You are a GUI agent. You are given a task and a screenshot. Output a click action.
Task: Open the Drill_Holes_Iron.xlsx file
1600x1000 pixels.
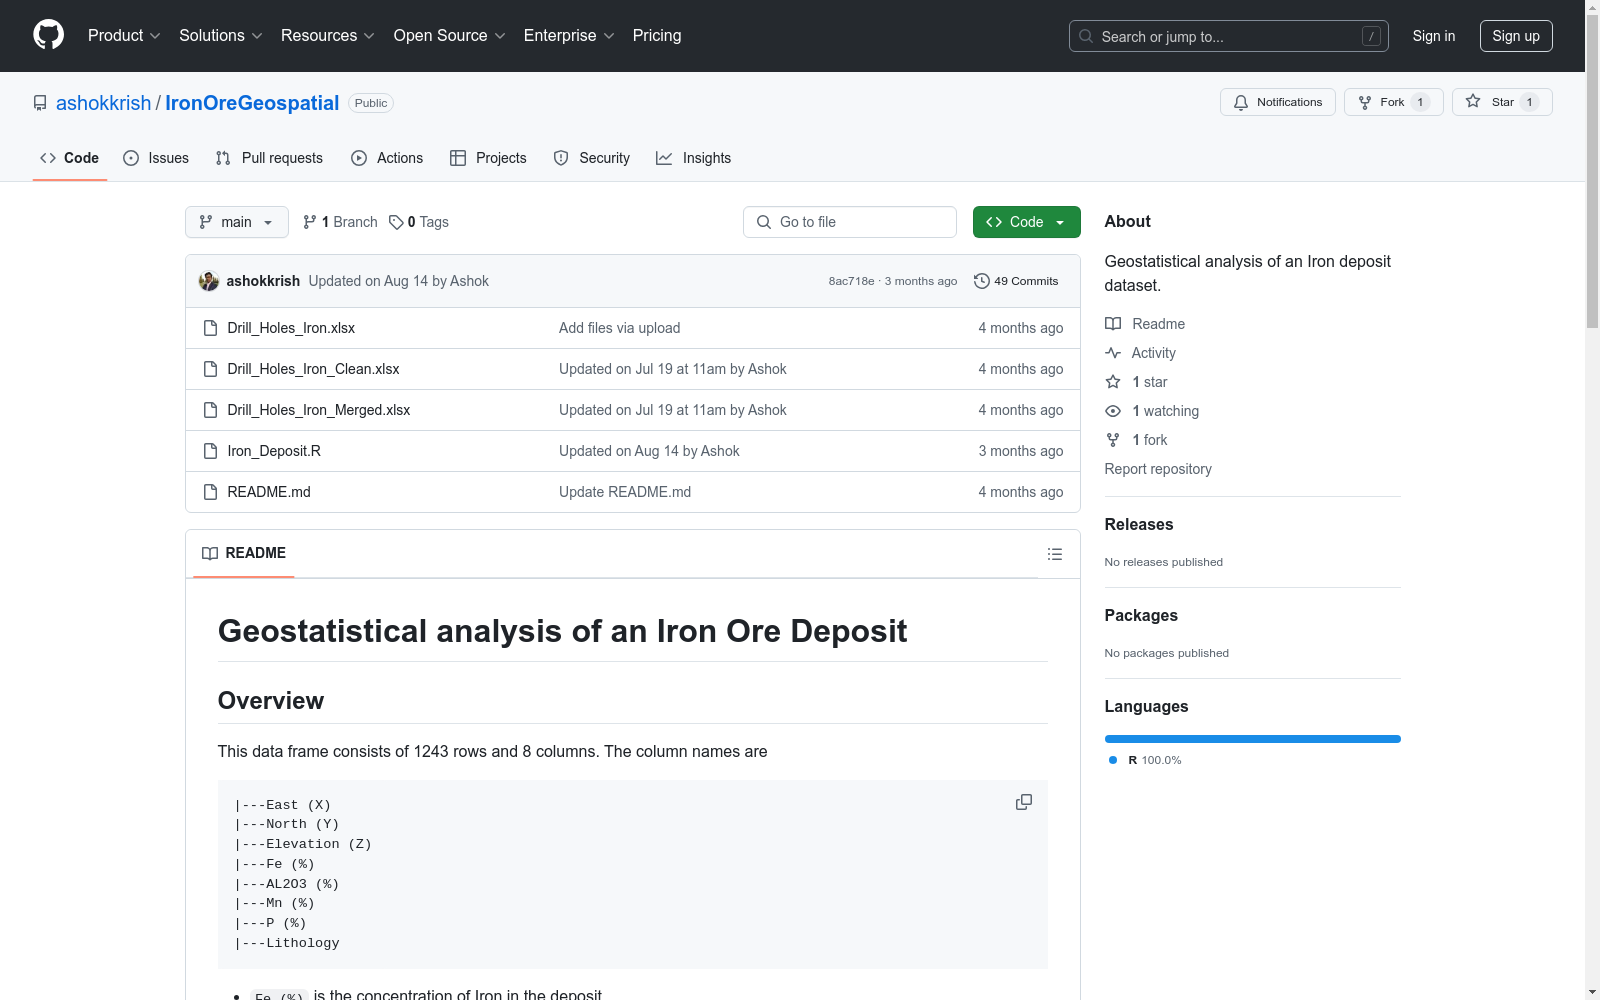pyautogui.click(x=291, y=328)
